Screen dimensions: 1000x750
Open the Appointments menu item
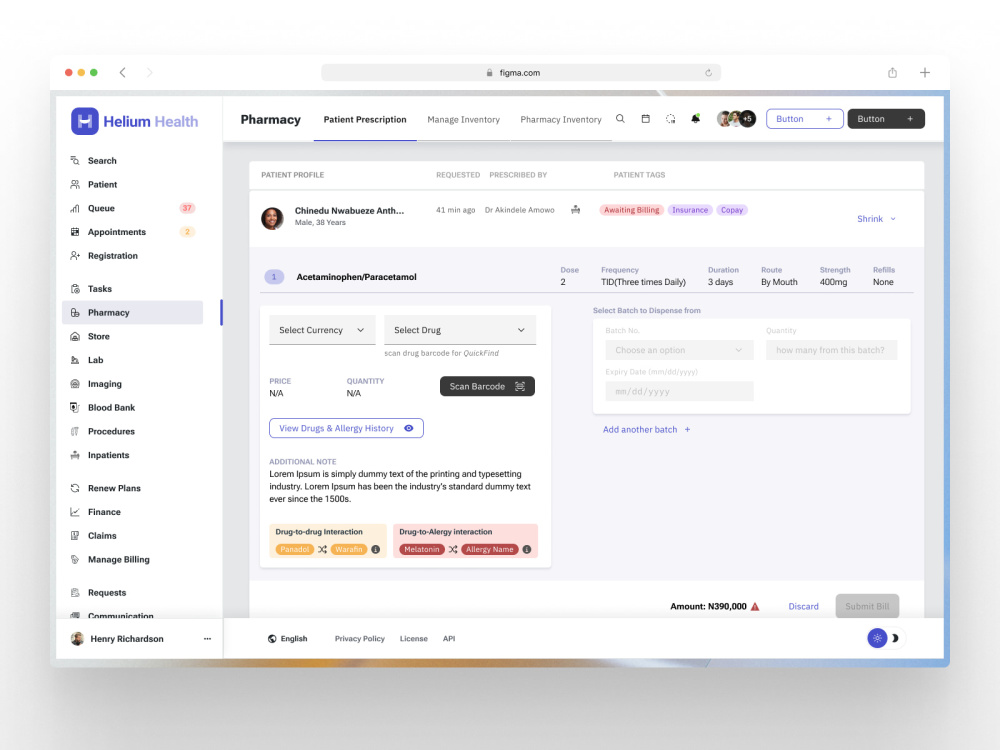133,232
